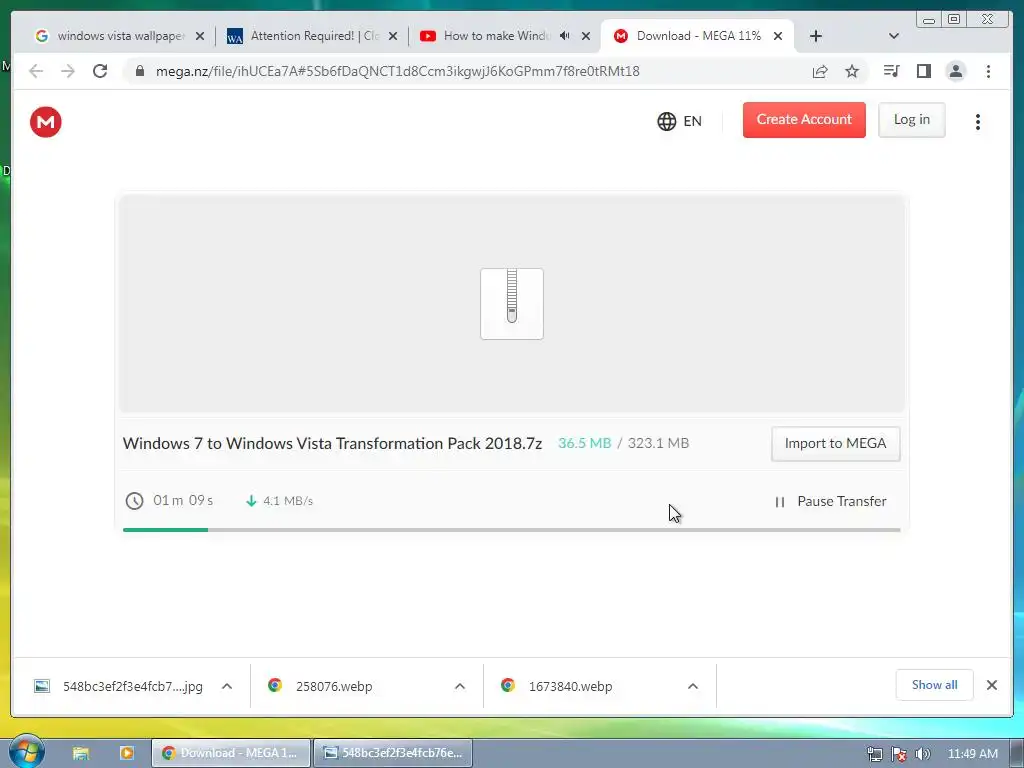This screenshot has width=1024, height=768.
Task: Expand options for 1673840.webp download
Action: click(693, 686)
